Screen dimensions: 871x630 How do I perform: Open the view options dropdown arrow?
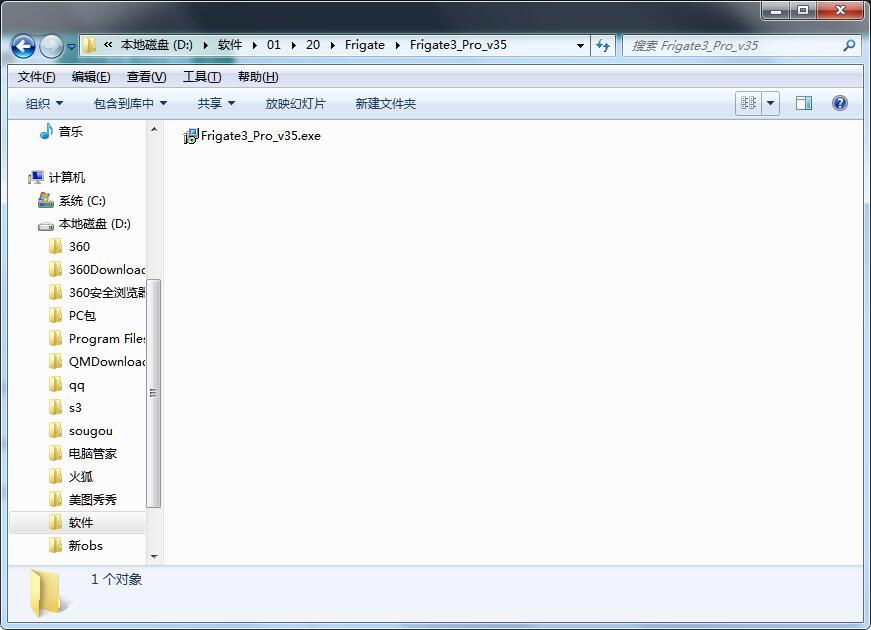tap(770, 103)
